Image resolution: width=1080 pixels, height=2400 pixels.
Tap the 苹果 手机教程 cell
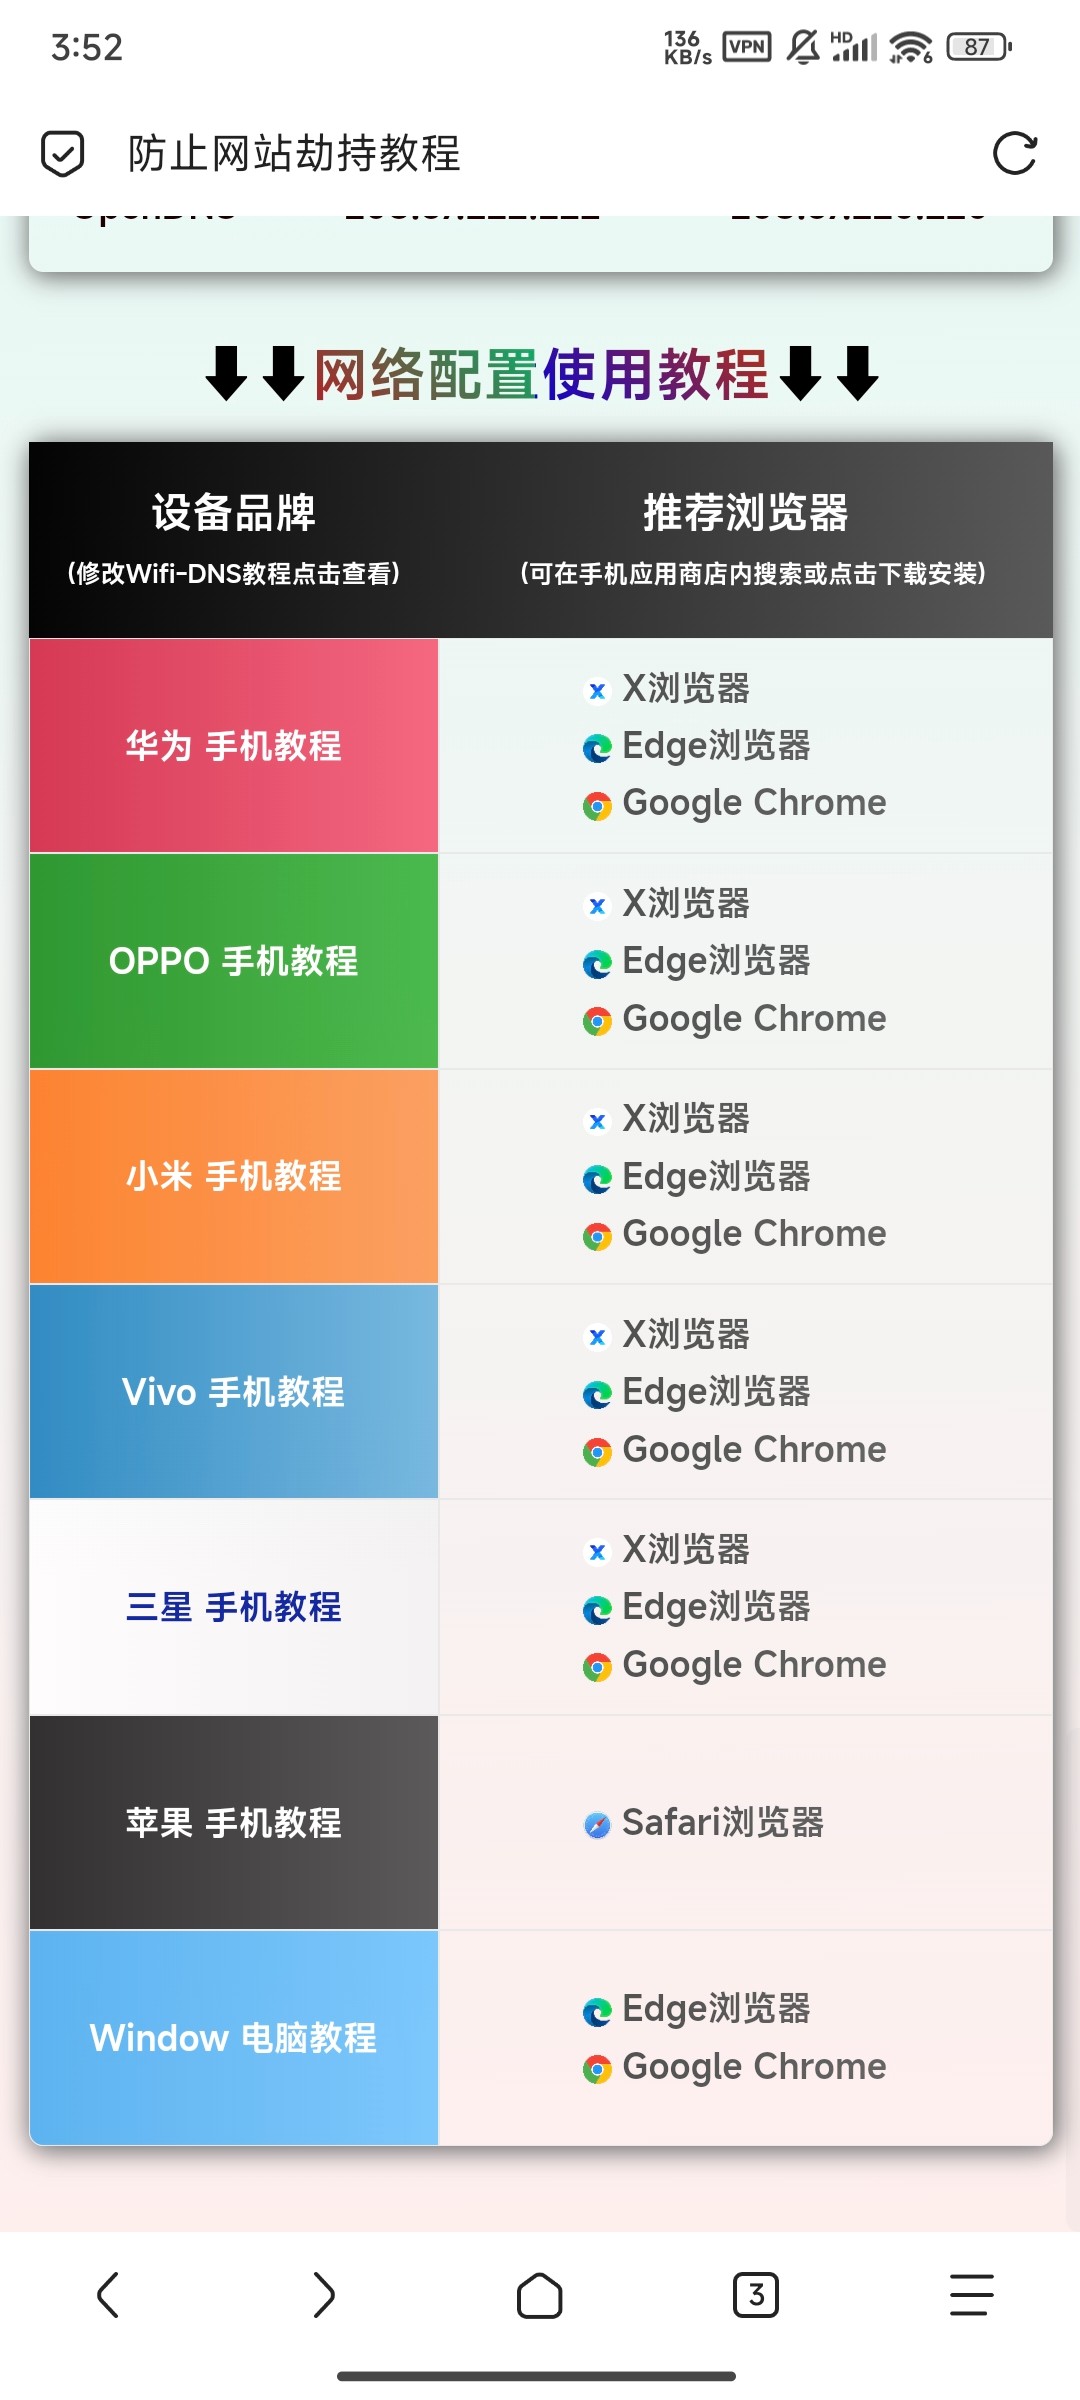234,1823
